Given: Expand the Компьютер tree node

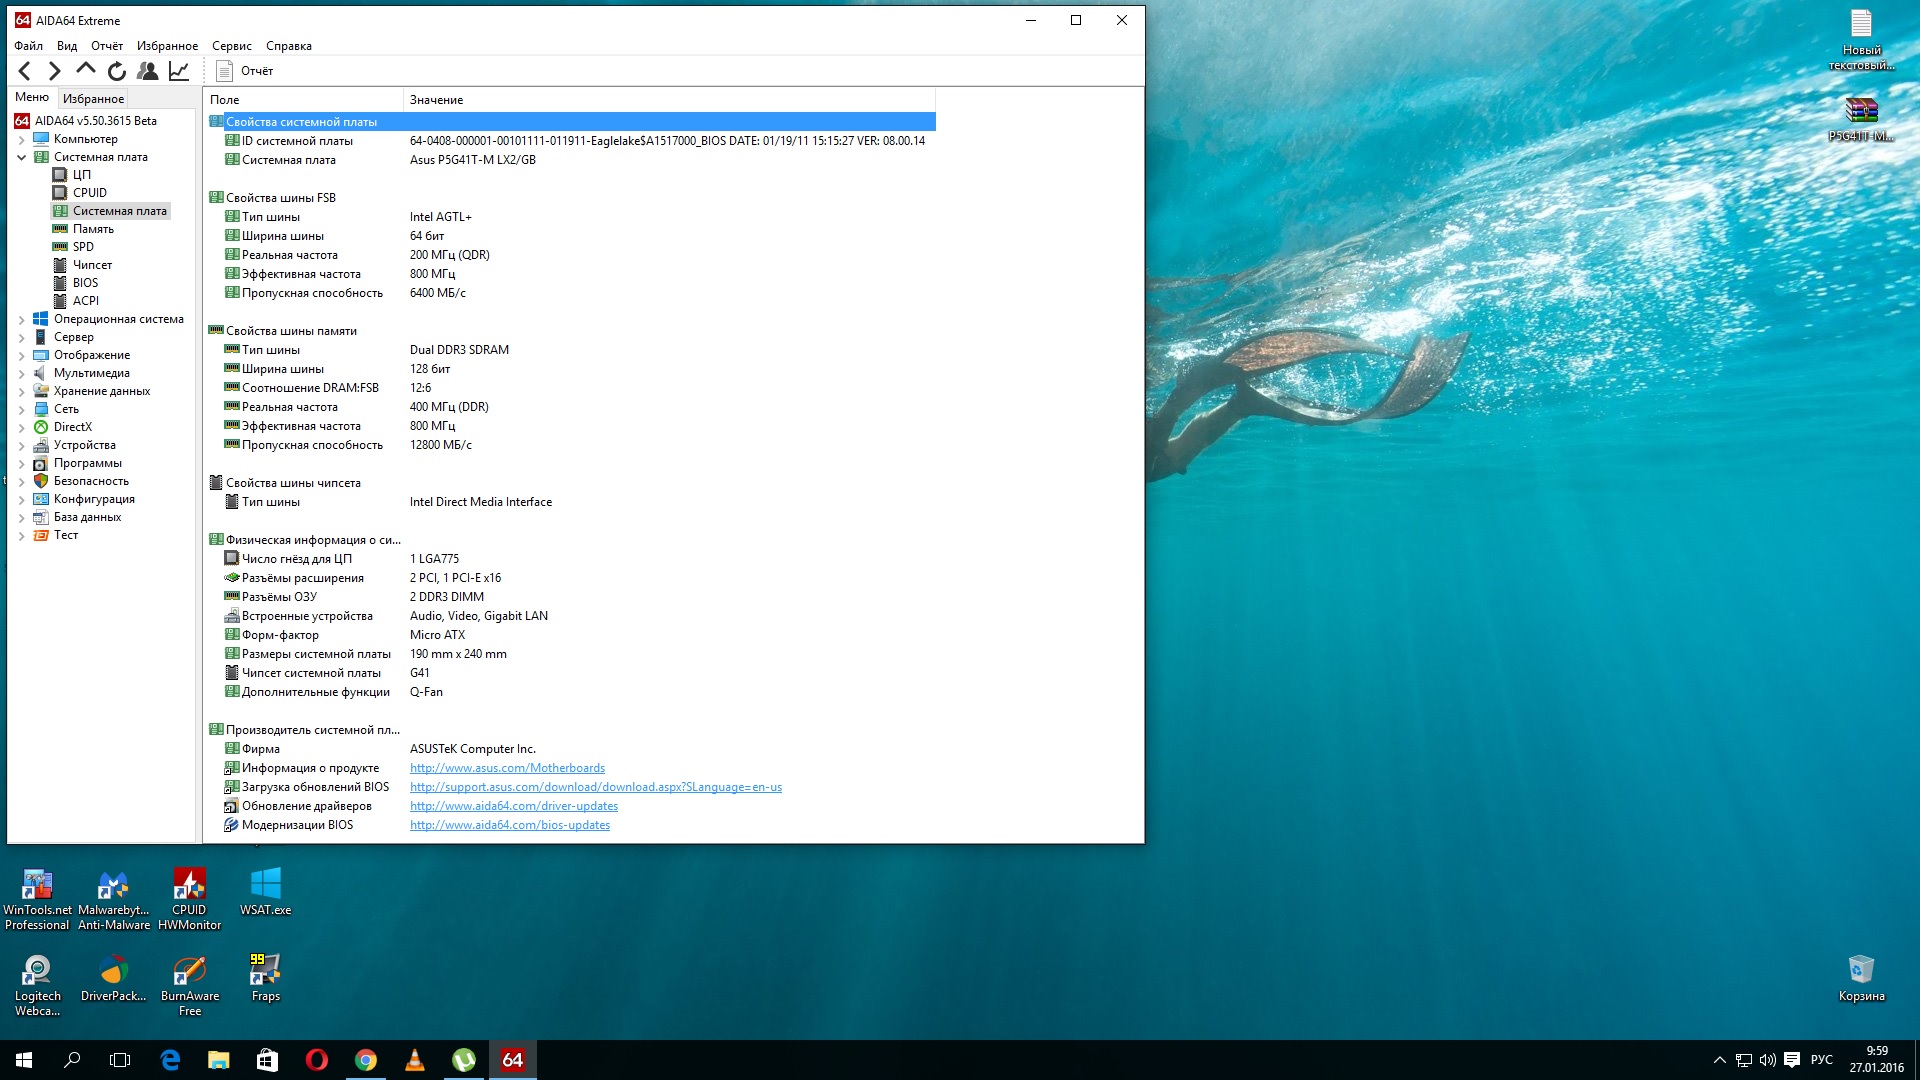Looking at the screenshot, I should 22,139.
